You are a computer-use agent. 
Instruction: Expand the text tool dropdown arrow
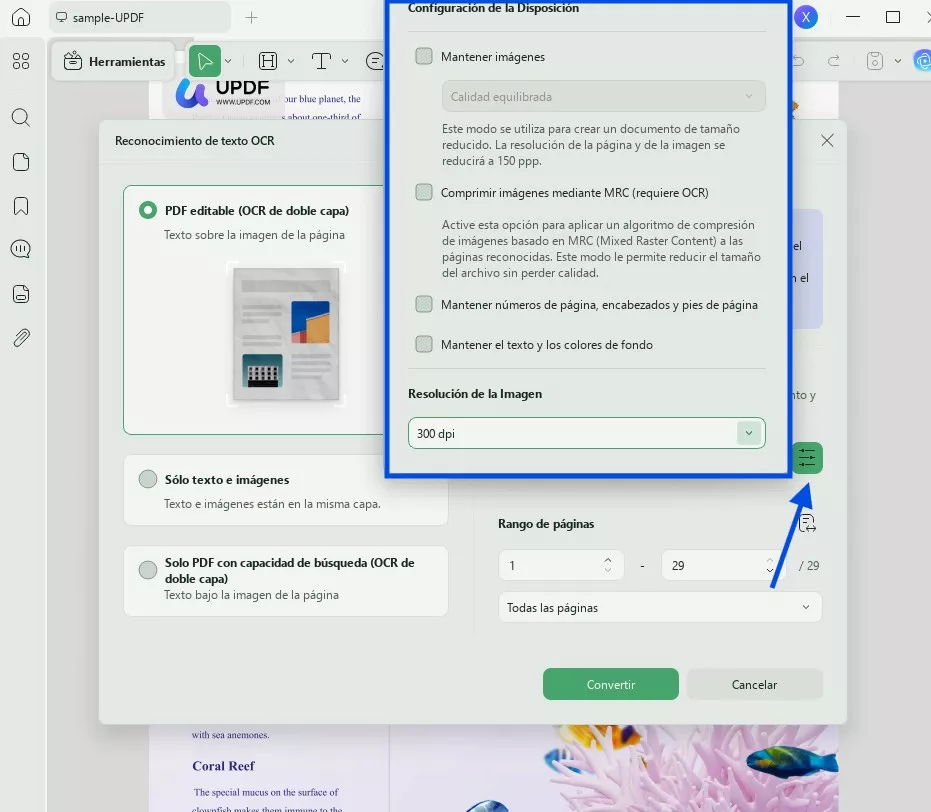point(345,61)
